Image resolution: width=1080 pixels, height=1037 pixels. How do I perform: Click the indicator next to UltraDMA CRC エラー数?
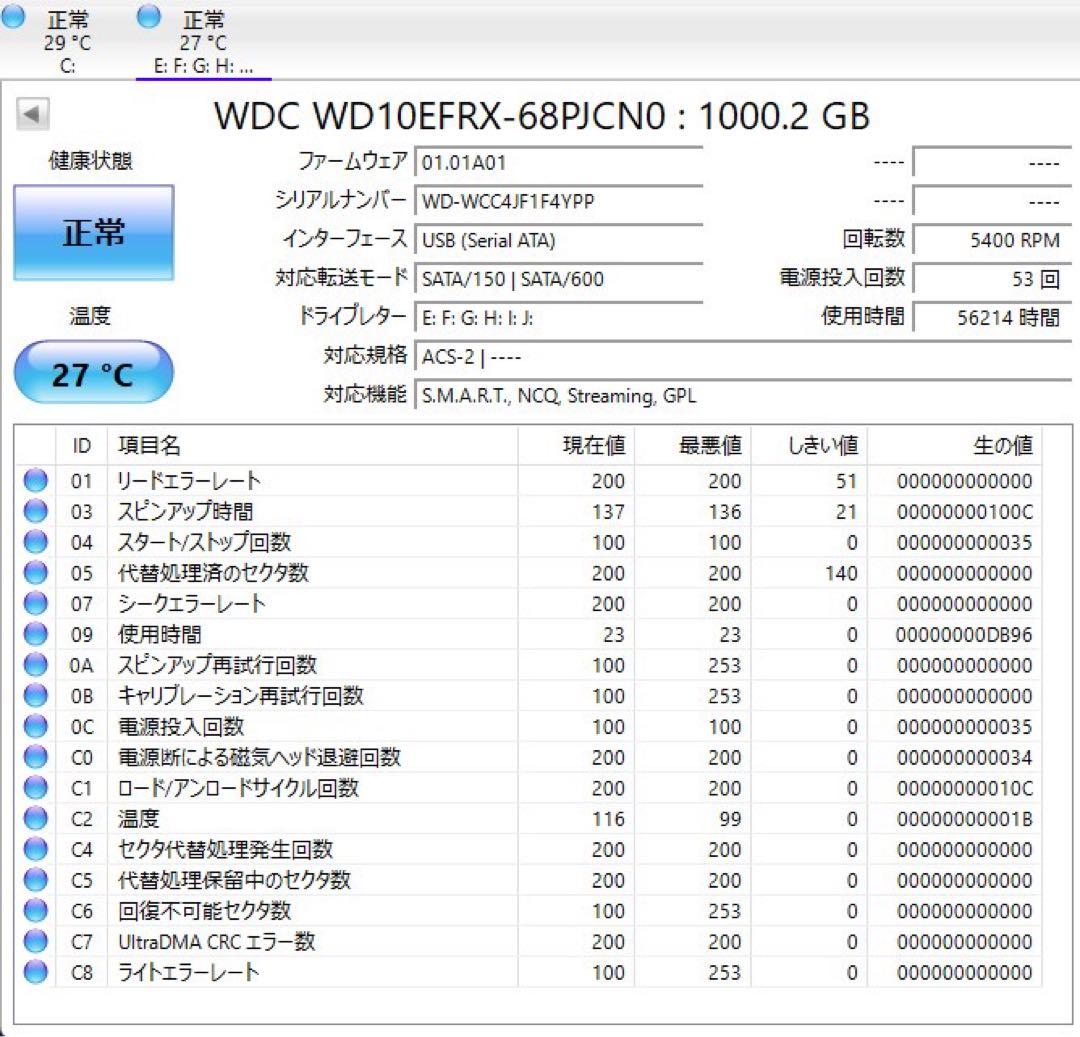click(x=35, y=941)
